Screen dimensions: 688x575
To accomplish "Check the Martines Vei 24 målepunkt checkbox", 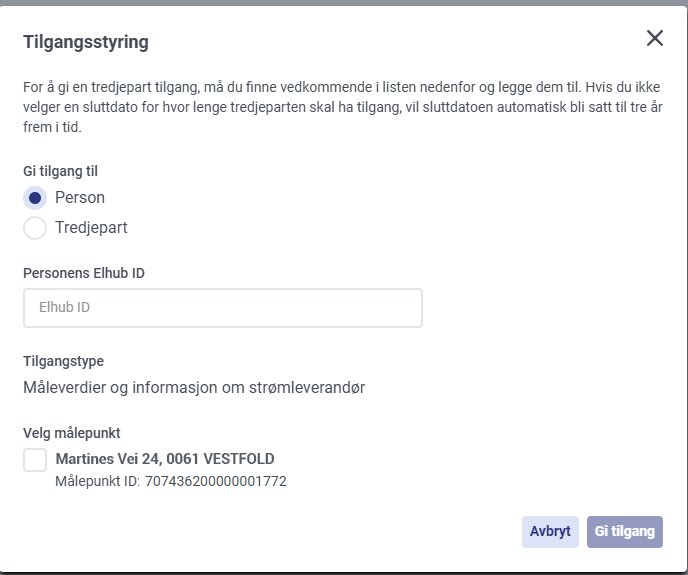I will (35, 460).
